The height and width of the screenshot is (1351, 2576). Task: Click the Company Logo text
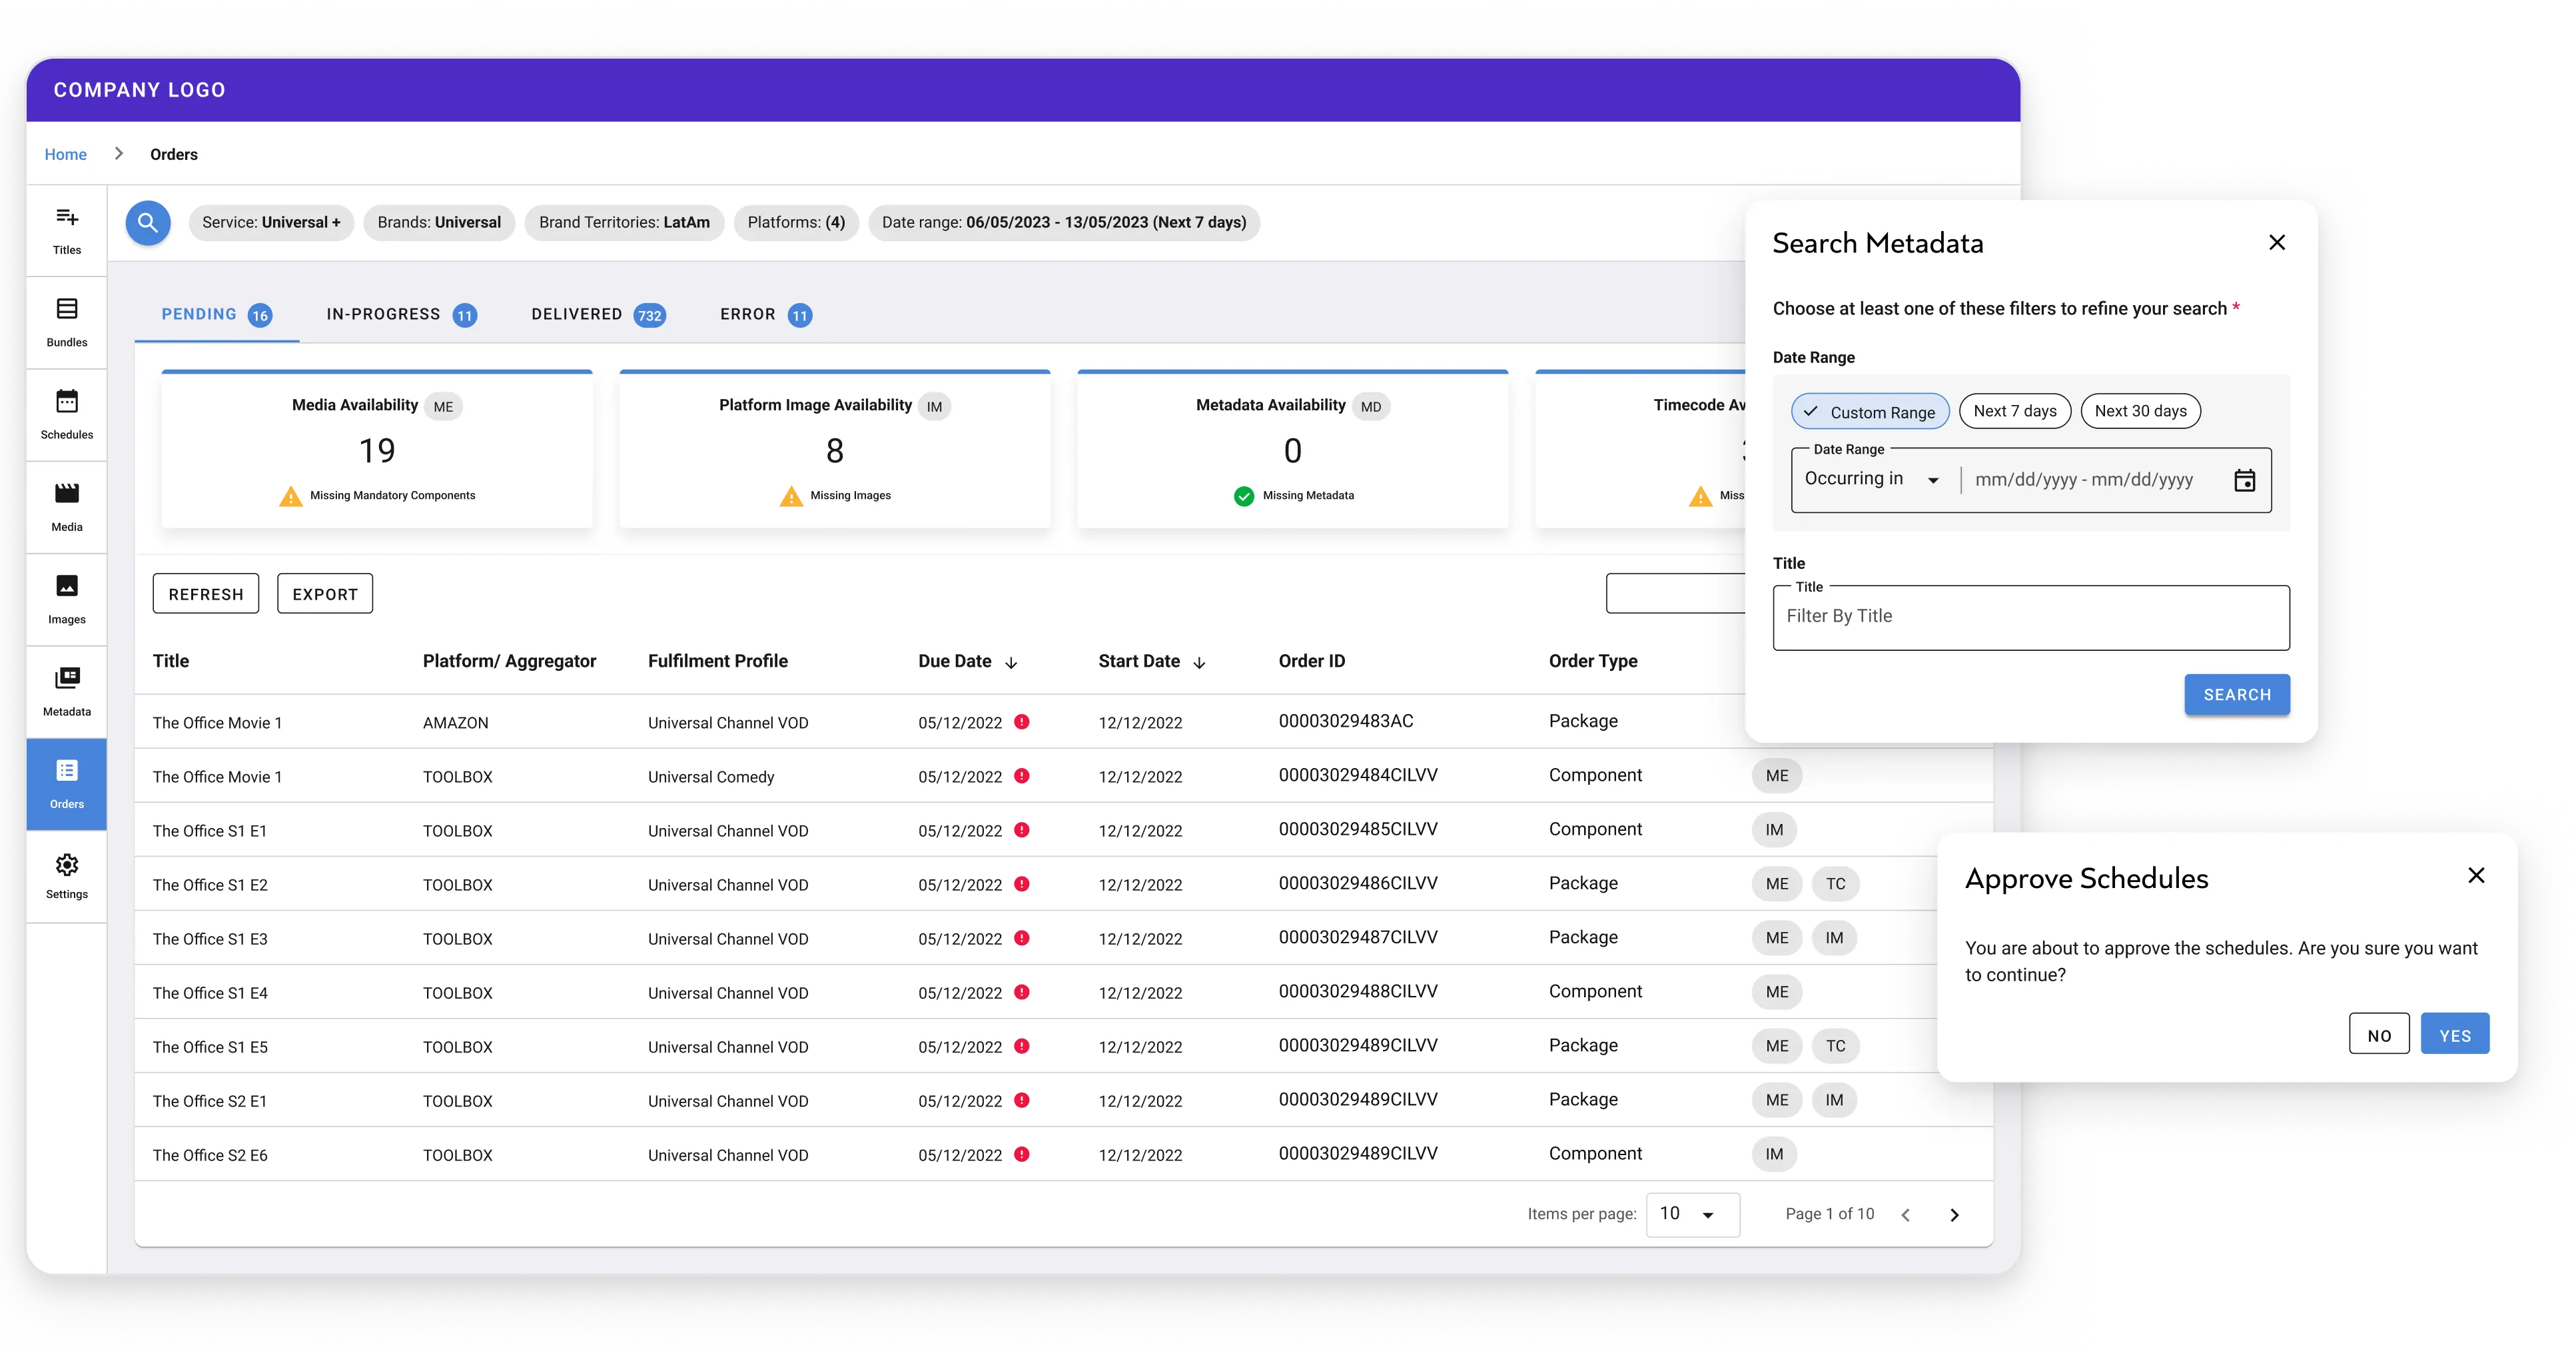click(x=140, y=89)
